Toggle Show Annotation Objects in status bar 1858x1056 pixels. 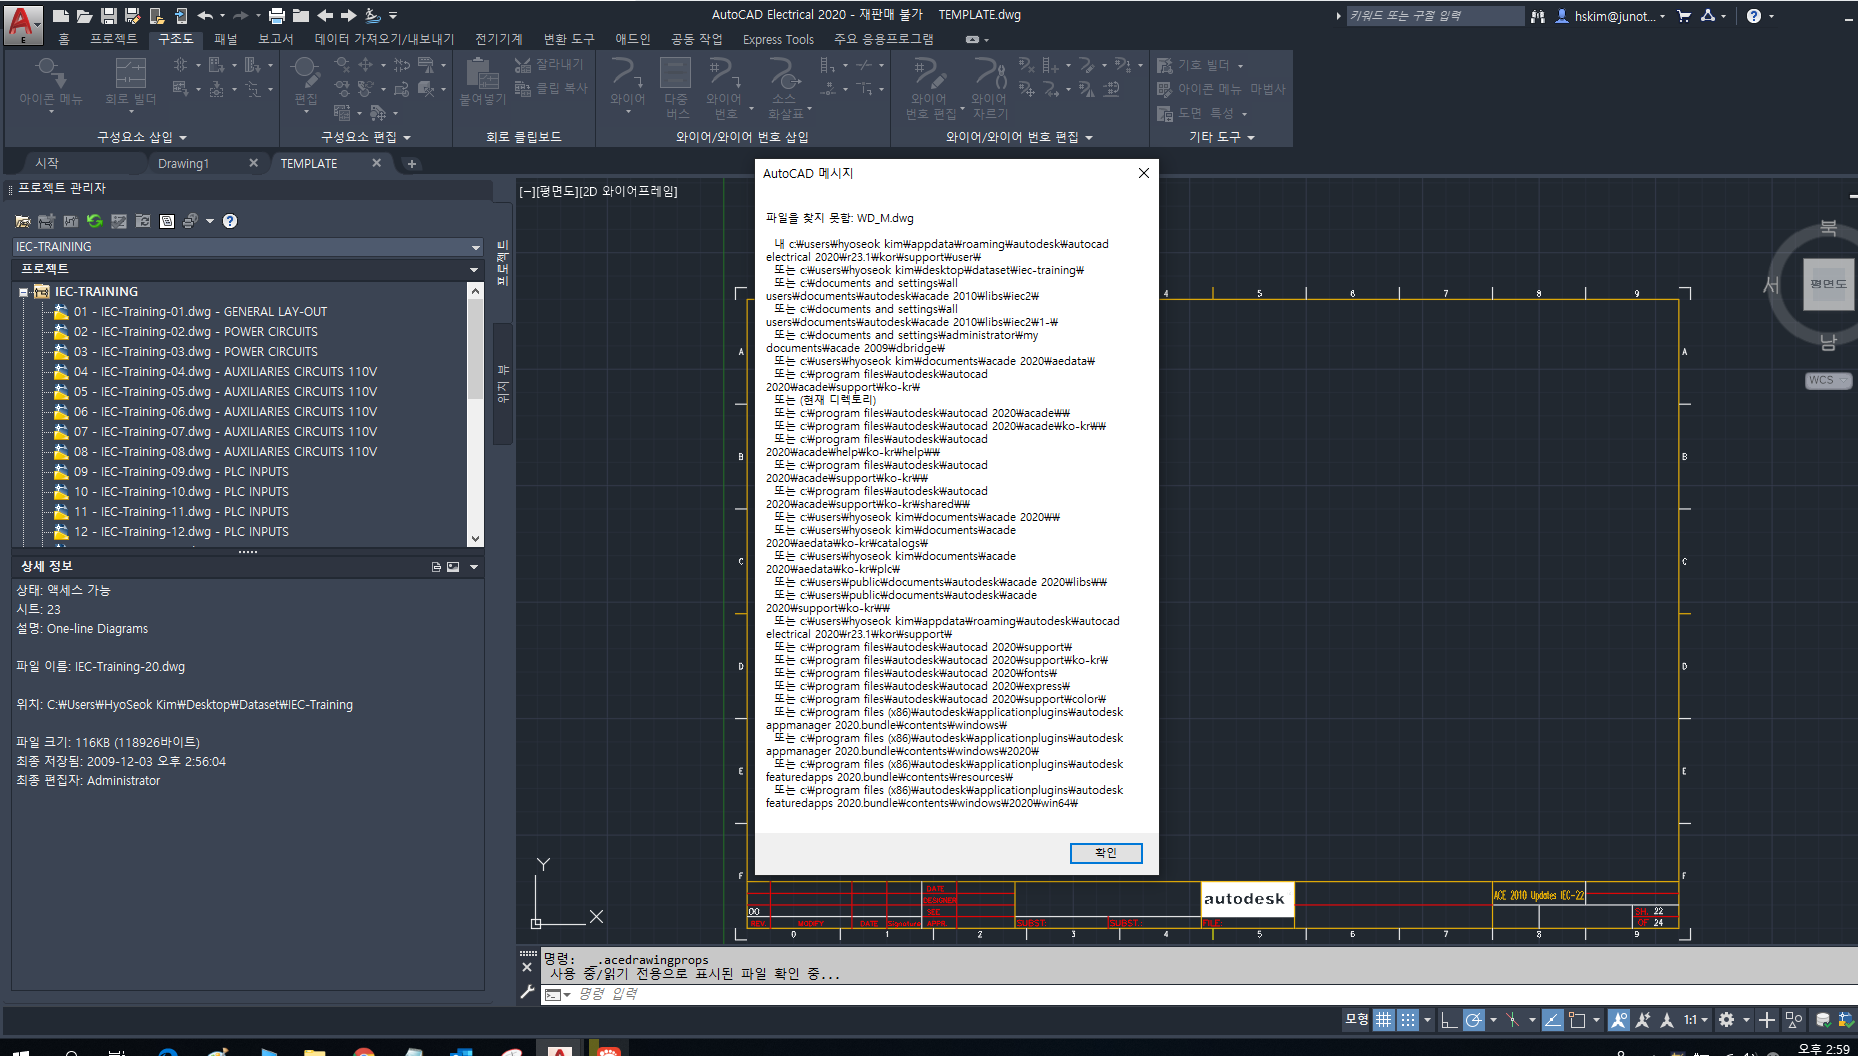click(x=1619, y=1019)
